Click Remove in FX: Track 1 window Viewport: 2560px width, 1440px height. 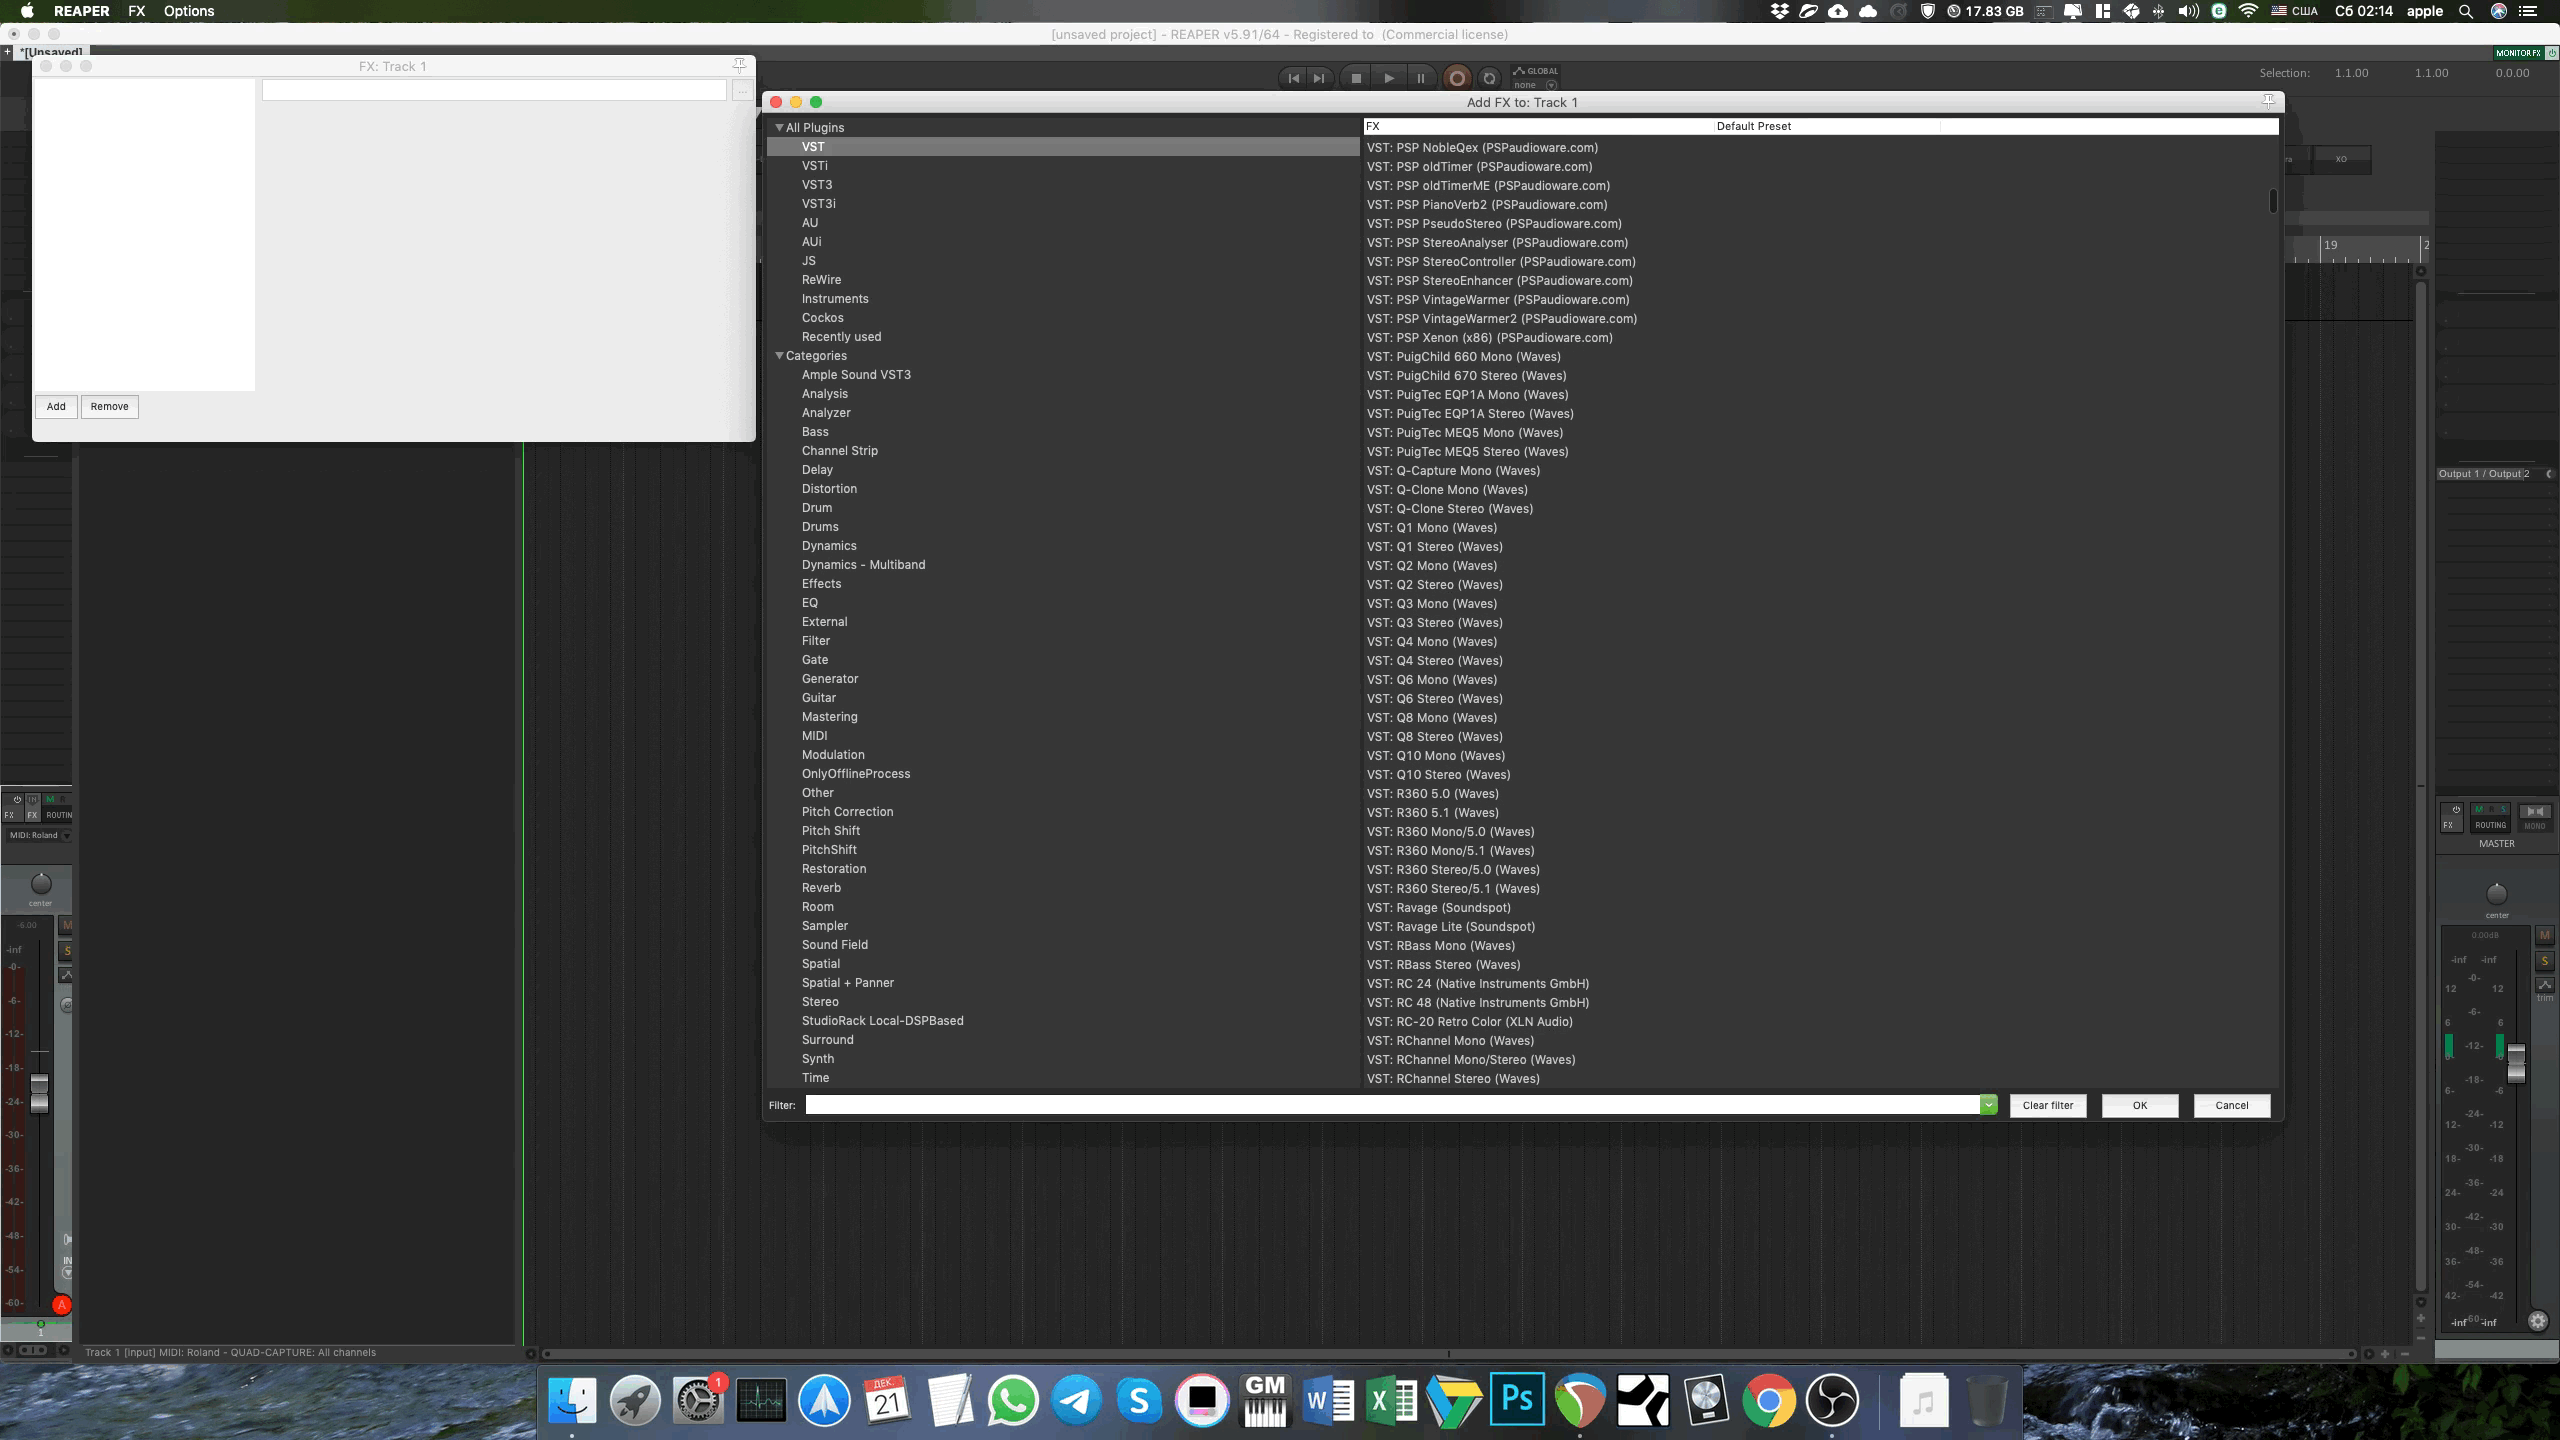point(109,406)
